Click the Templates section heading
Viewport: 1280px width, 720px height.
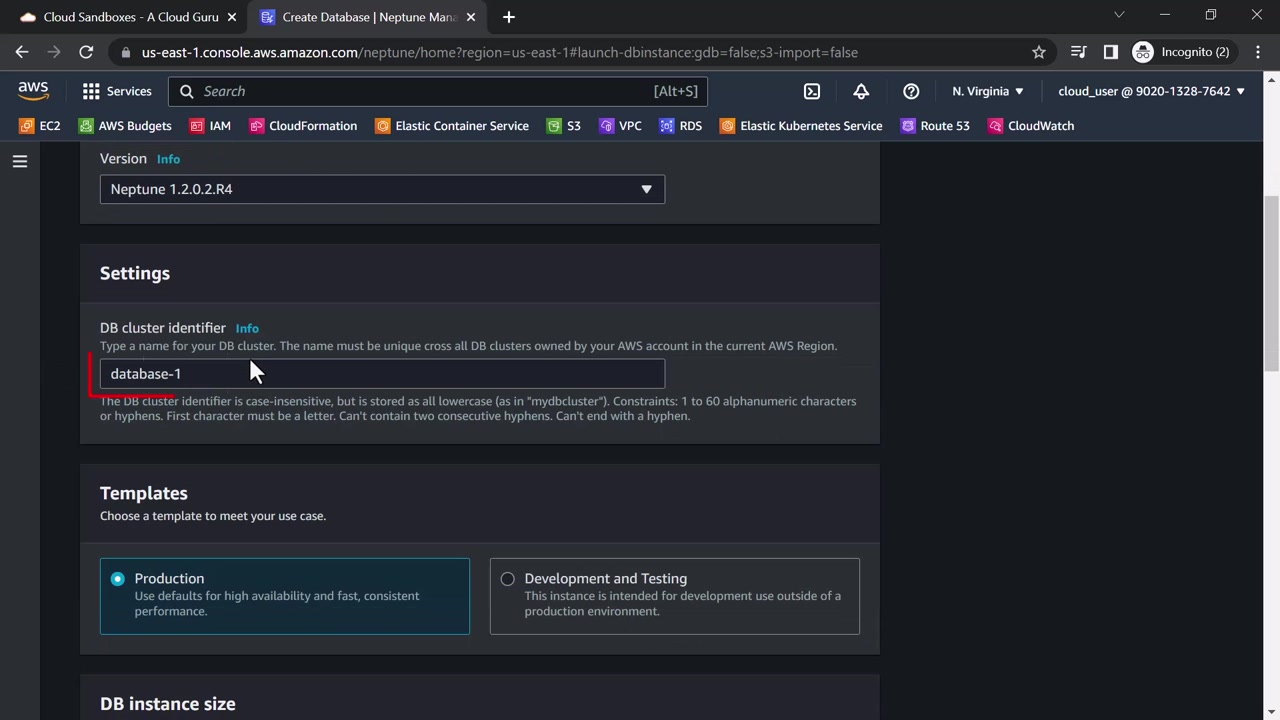(x=144, y=493)
